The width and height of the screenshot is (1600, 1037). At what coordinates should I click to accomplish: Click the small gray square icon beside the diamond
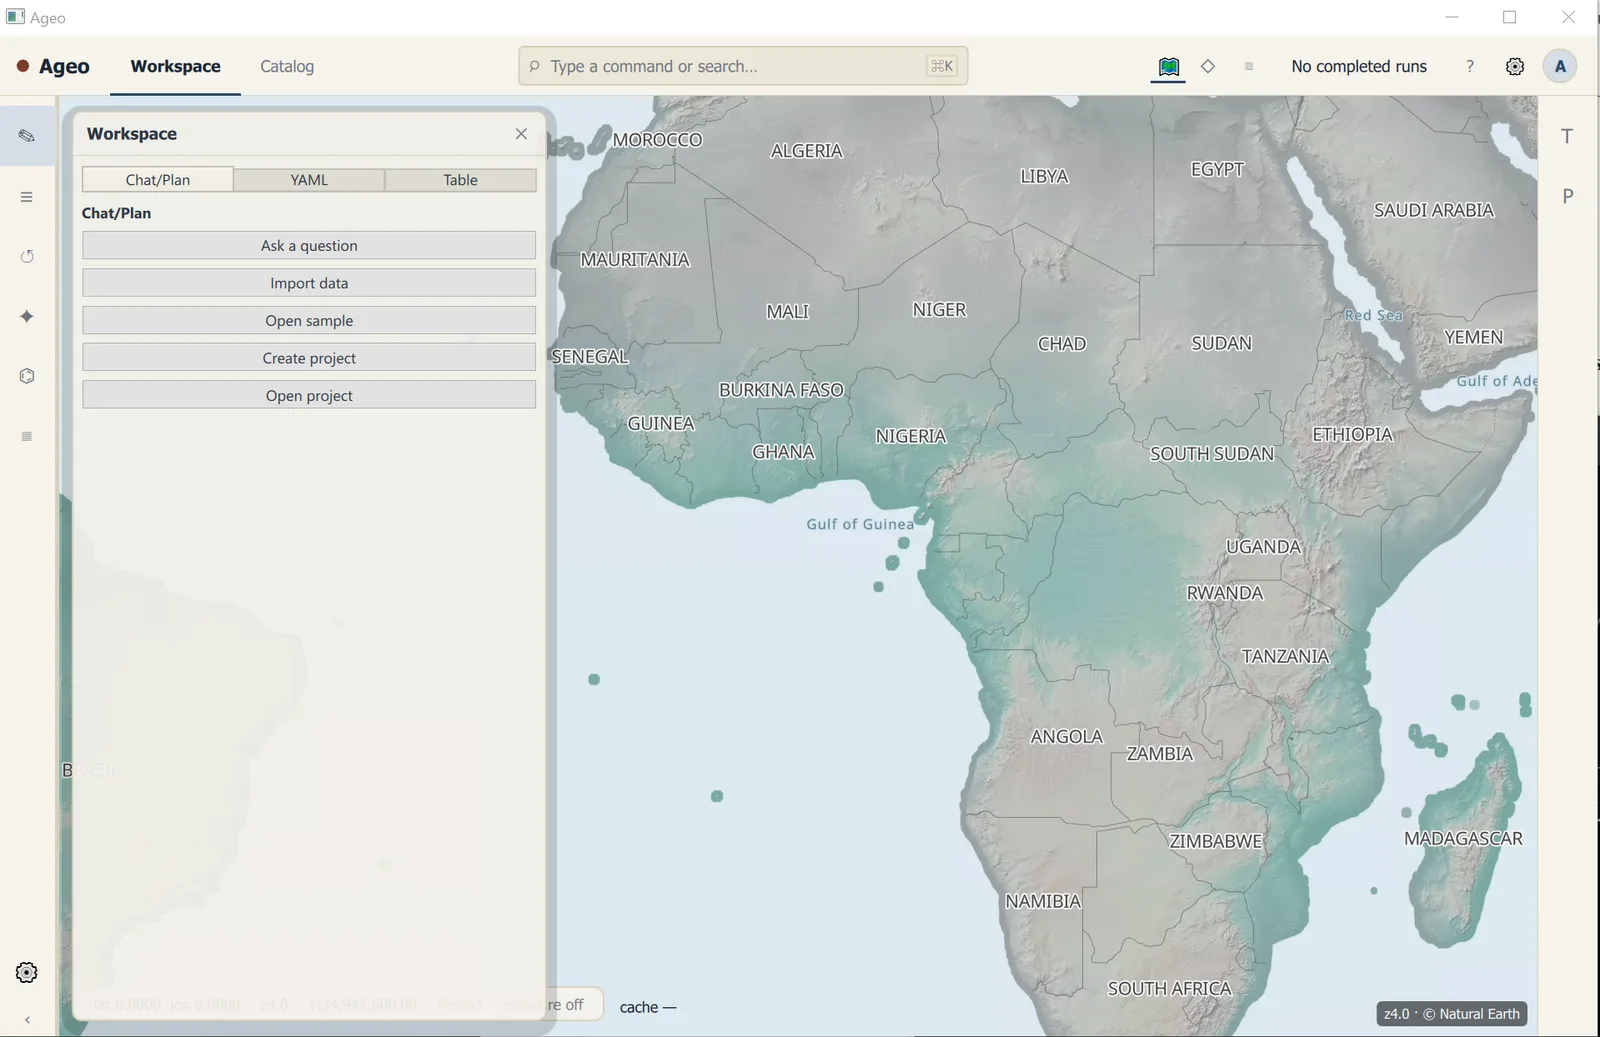pyautogui.click(x=1248, y=67)
